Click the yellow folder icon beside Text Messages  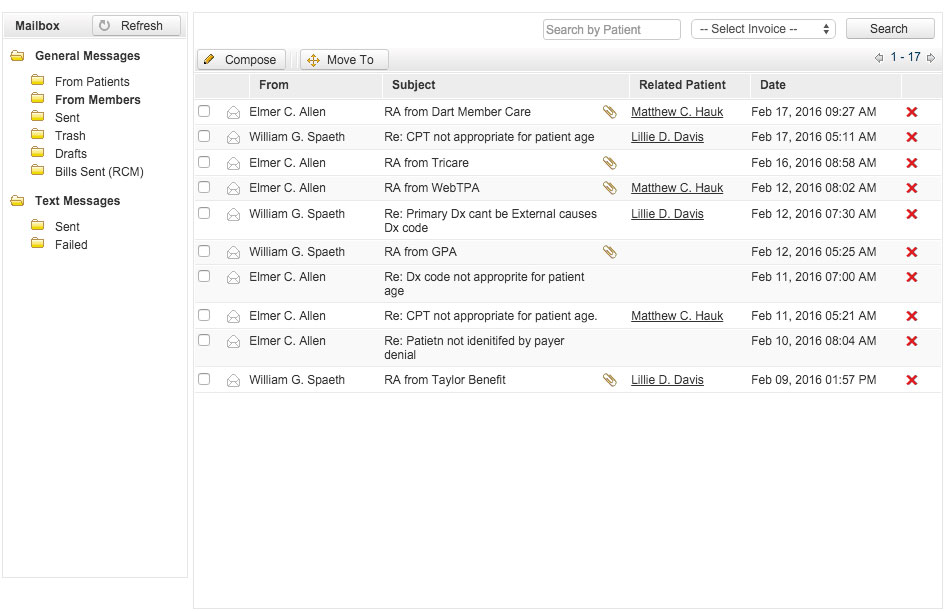[x=16, y=201]
